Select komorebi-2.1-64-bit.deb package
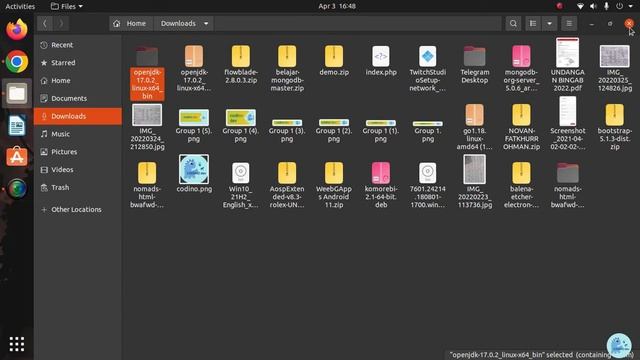 pyautogui.click(x=381, y=185)
